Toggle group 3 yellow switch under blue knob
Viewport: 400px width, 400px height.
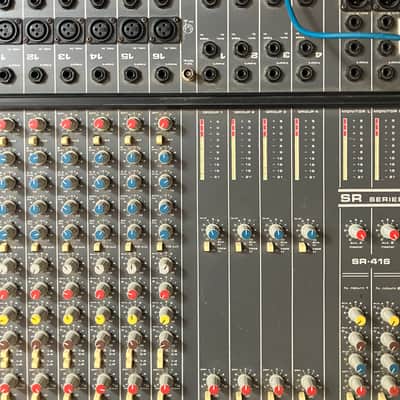(x=270, y=247)
